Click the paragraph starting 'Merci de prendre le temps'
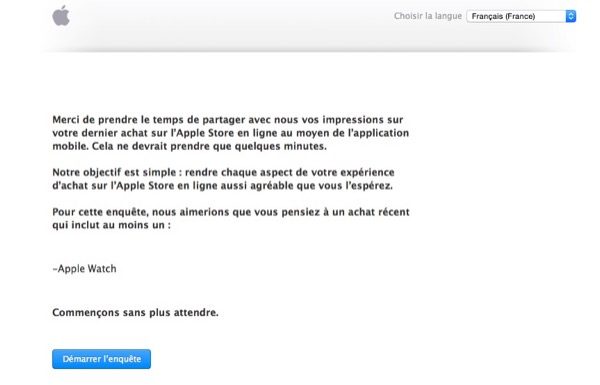Image resolution: width=600 pixels, height=385 pixels. 231,133
